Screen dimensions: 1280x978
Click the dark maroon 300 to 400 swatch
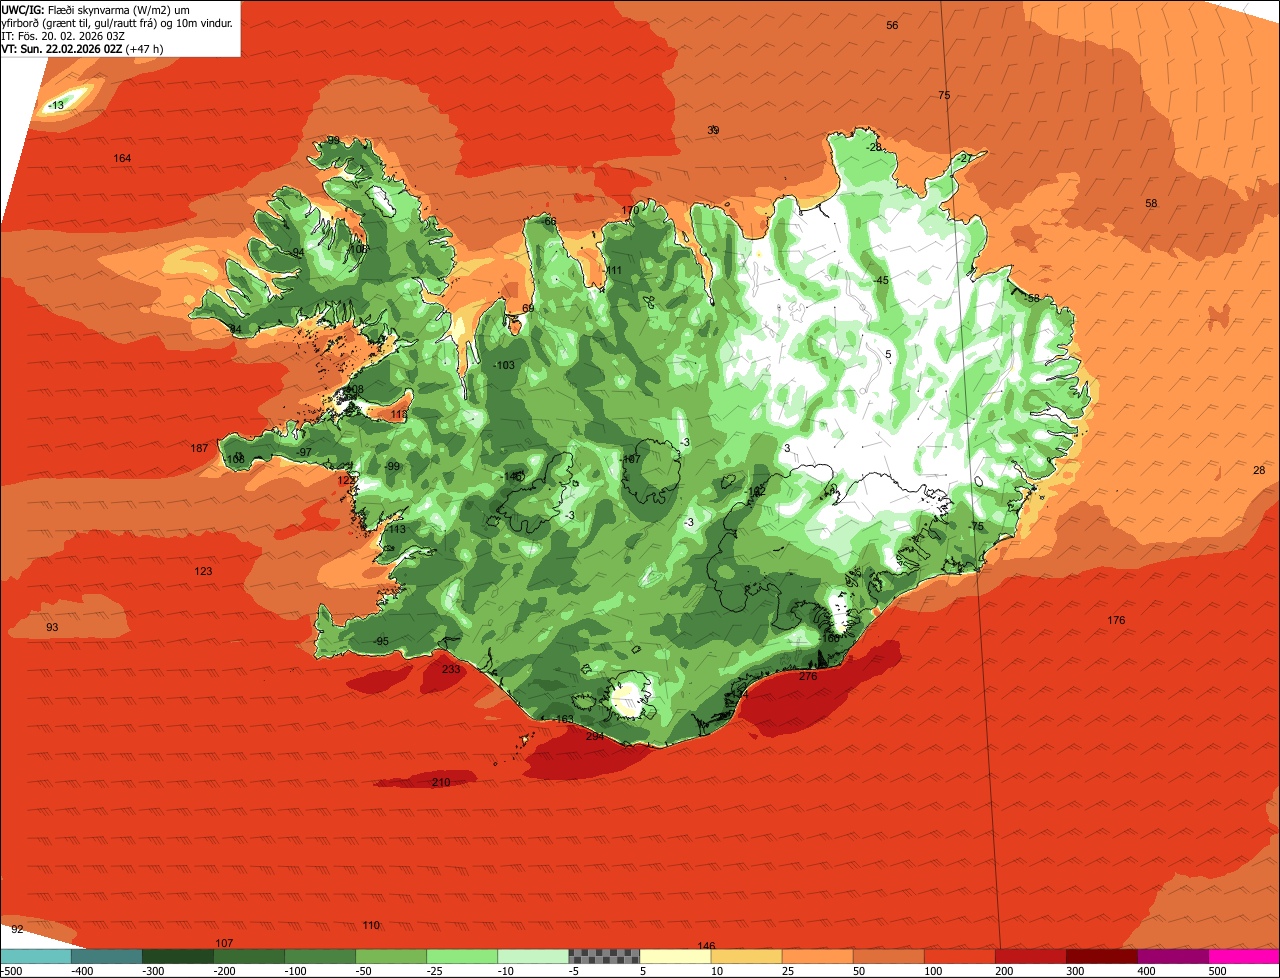(1101, 956)
